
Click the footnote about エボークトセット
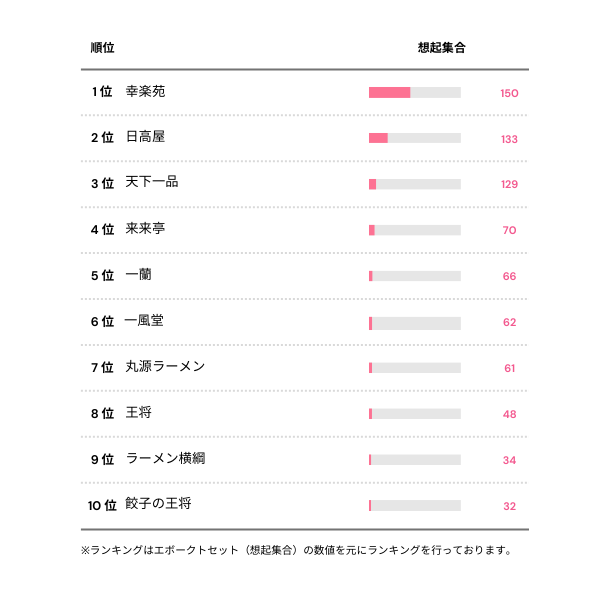[x=298, y=550]
